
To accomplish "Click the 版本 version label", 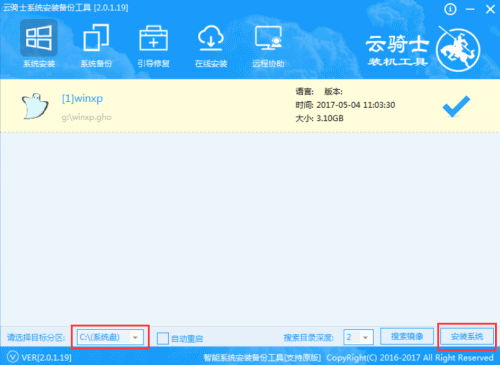I will pos(333,92).
